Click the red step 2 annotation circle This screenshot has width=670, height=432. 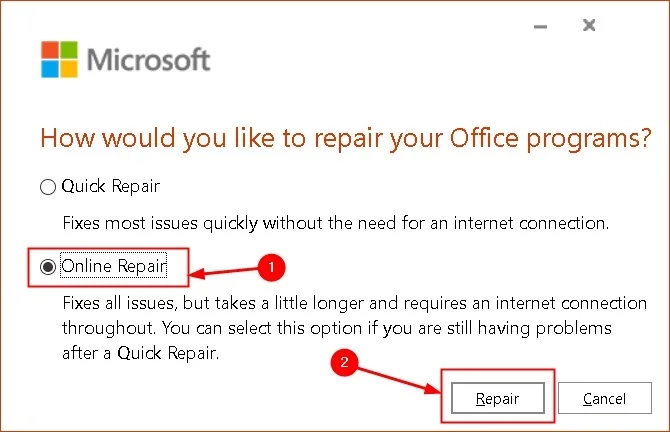coord(344,363)
